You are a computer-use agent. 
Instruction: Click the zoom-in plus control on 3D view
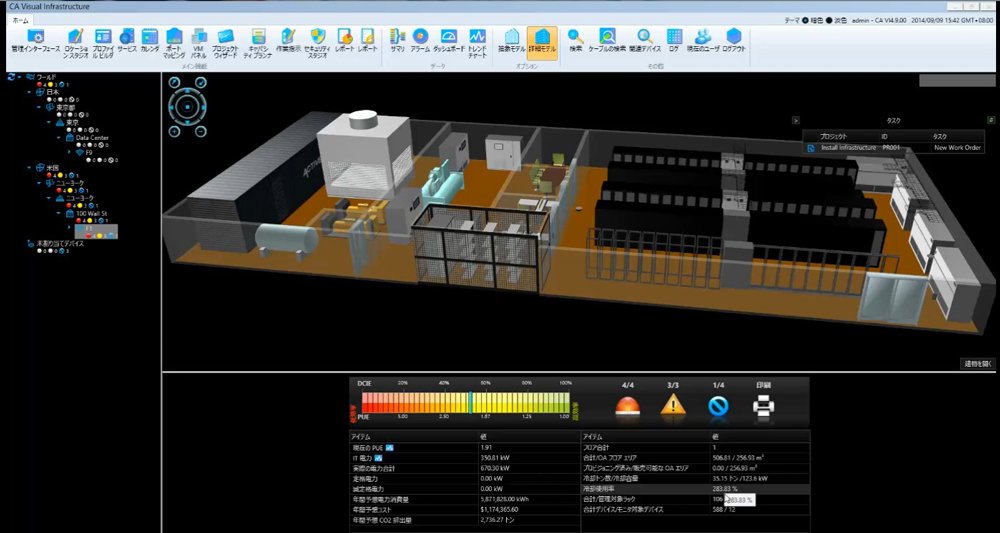click(174, 132)
